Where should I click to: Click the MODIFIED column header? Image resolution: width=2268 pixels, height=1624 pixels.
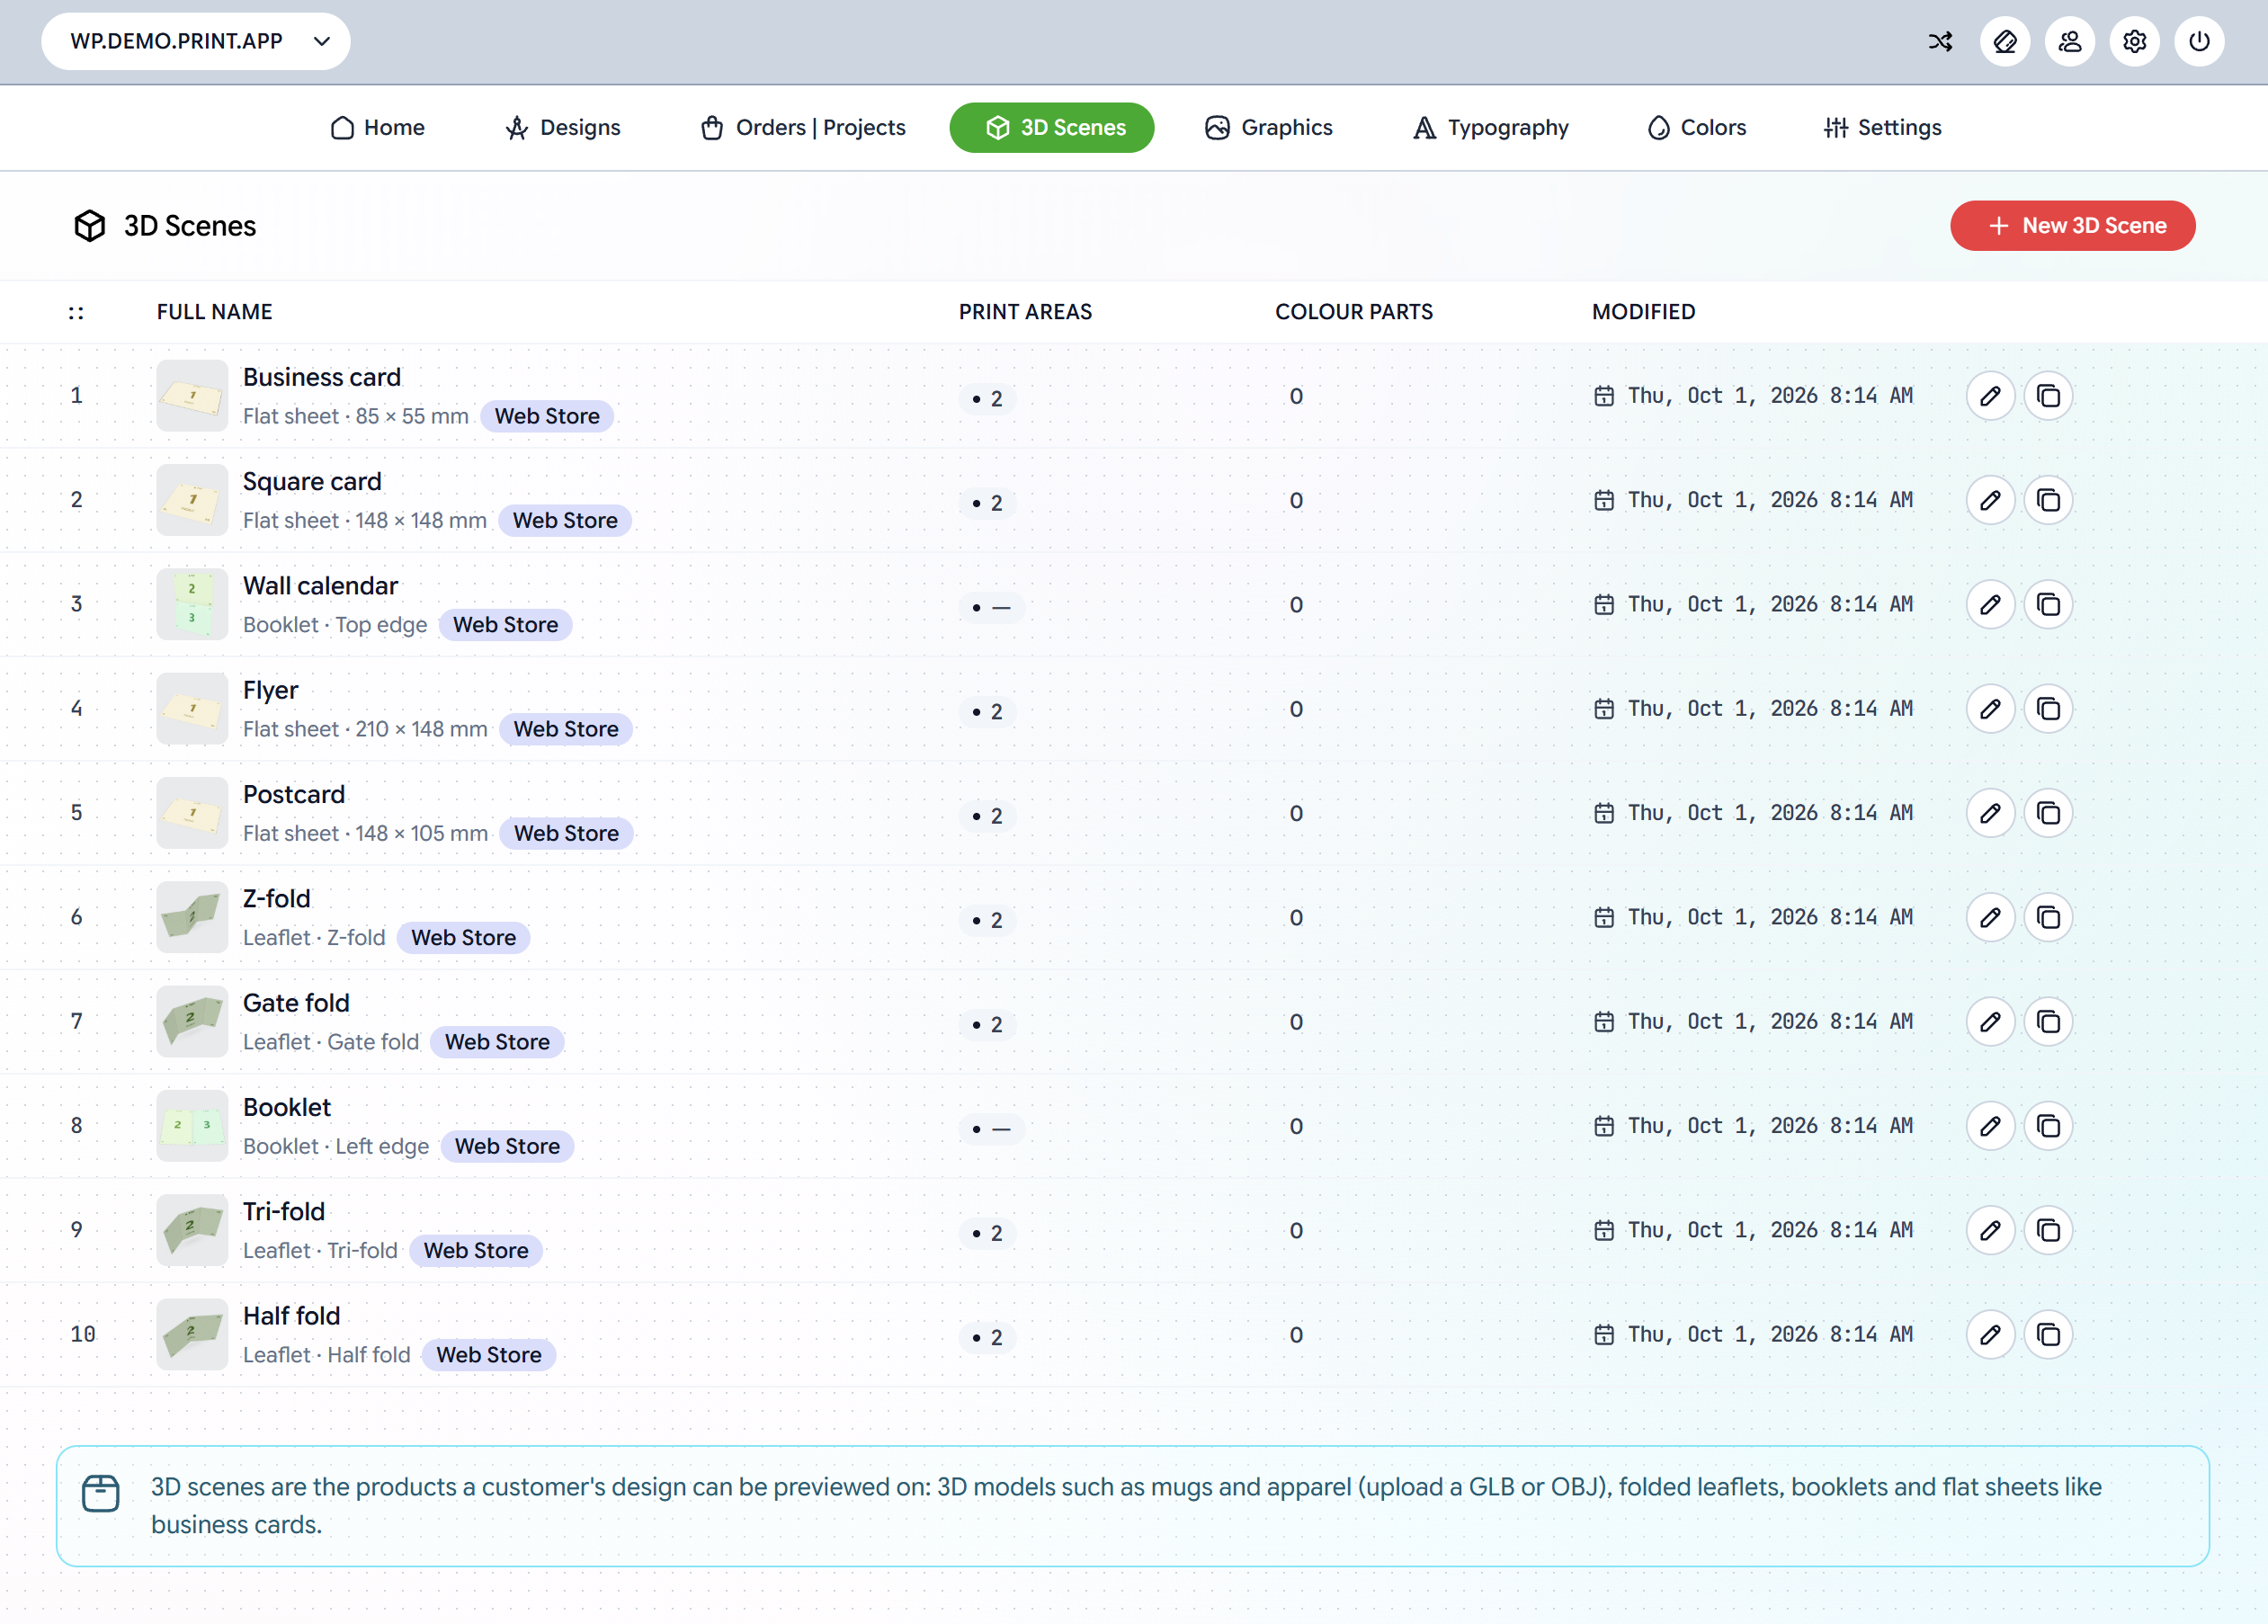1643,312
